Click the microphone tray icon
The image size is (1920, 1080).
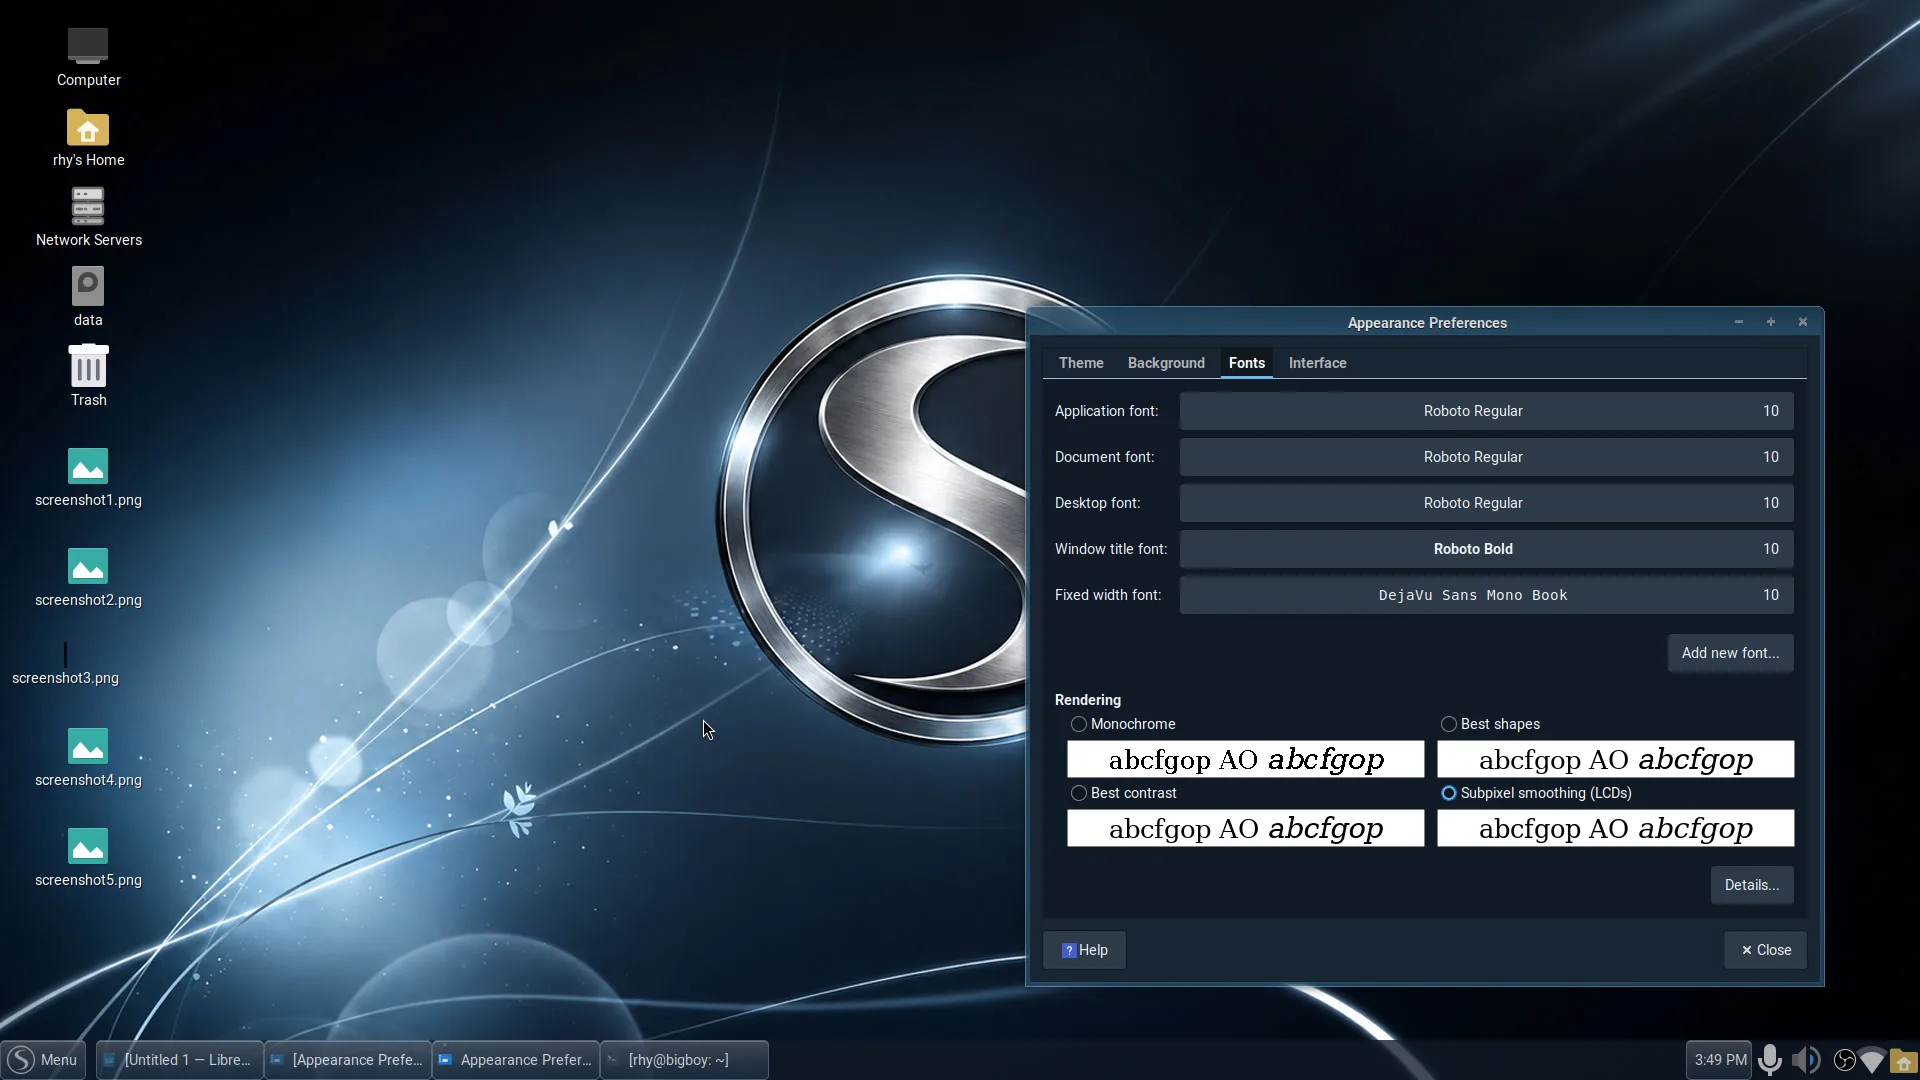tap(1770, 1060)
